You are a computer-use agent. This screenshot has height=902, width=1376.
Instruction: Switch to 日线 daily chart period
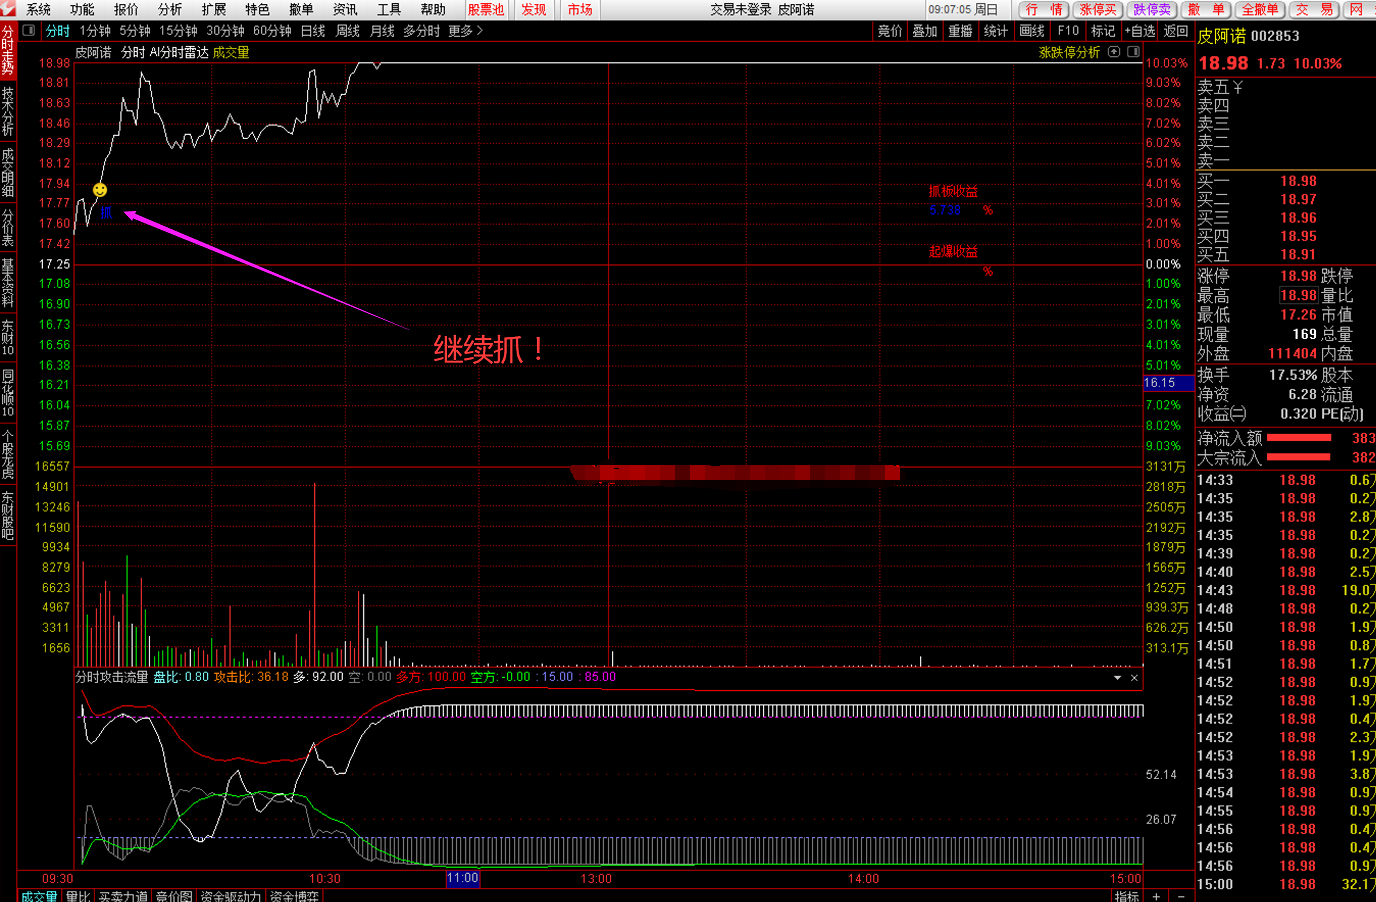tap(313, 31)
